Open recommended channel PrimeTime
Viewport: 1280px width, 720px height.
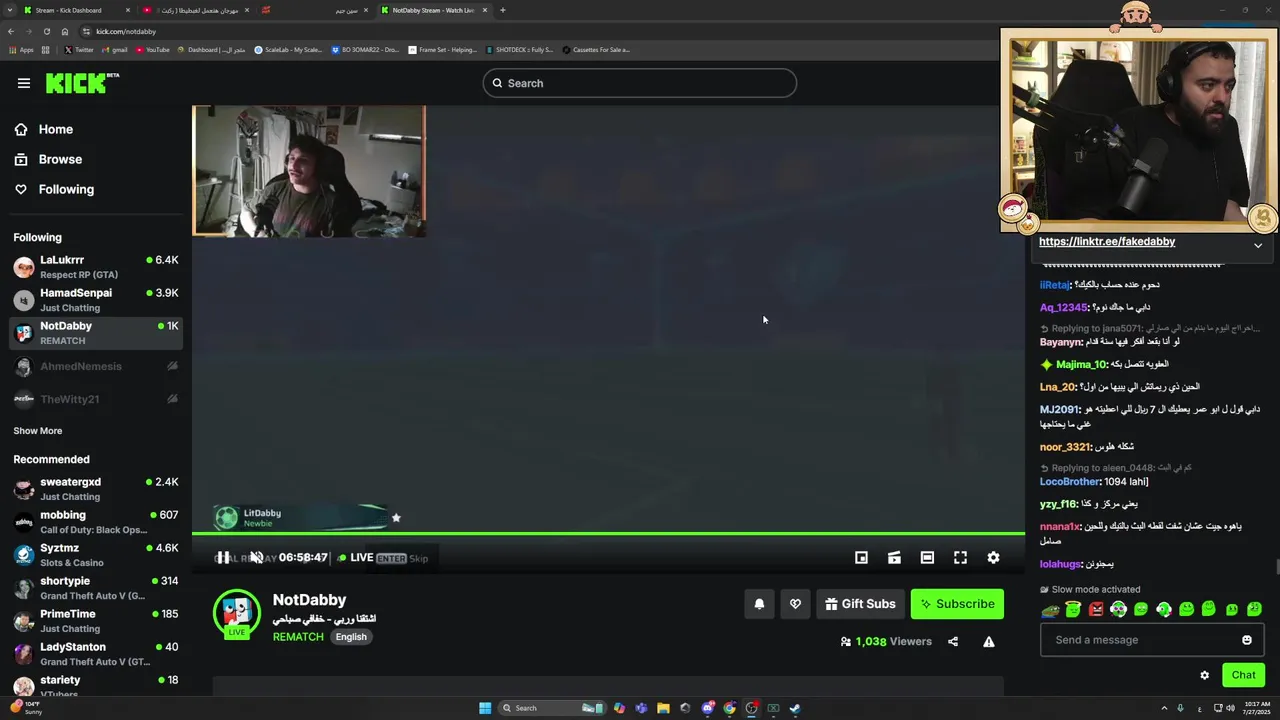[x=96, y=621]
